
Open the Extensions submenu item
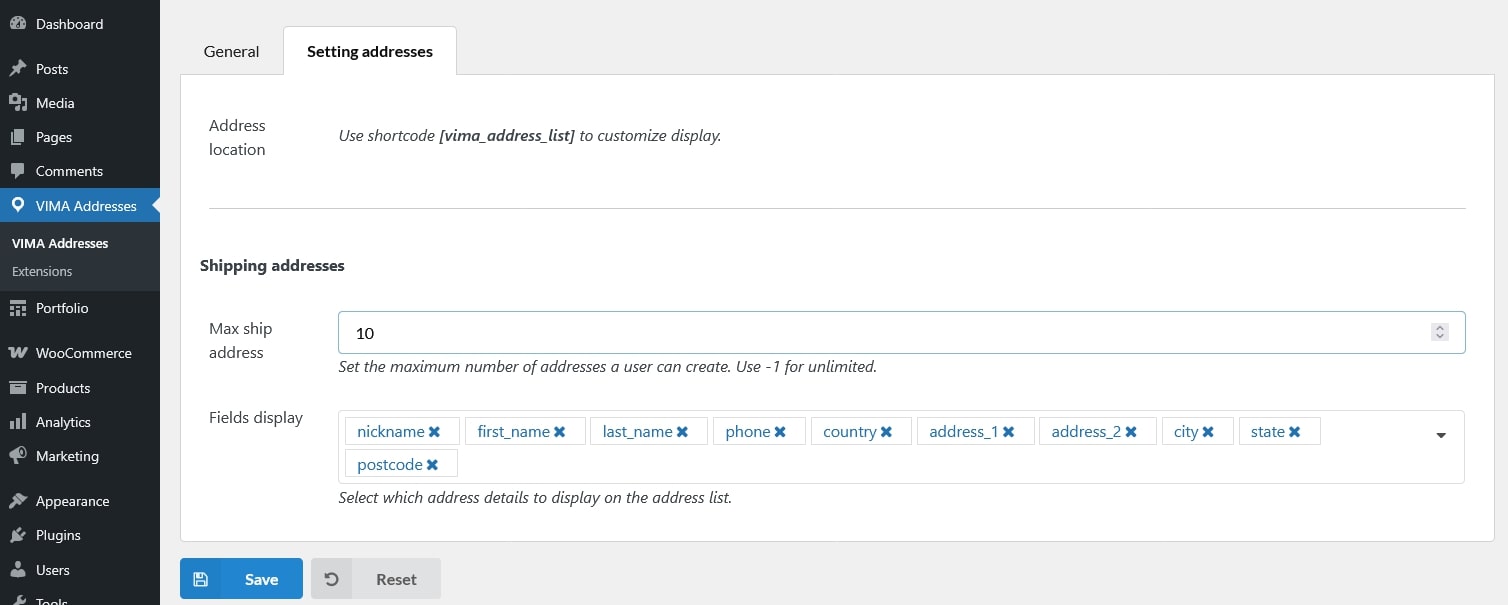click(42, 271)
